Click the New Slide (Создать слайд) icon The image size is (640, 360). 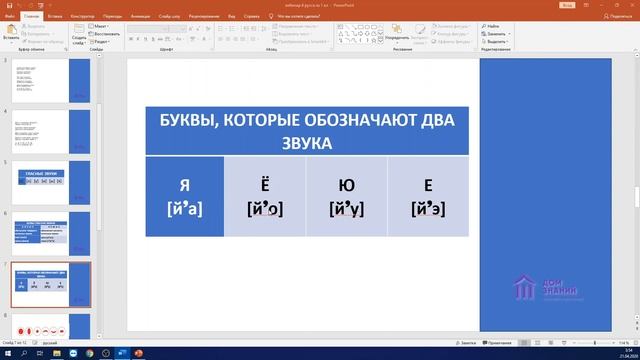tap(79, 29)
